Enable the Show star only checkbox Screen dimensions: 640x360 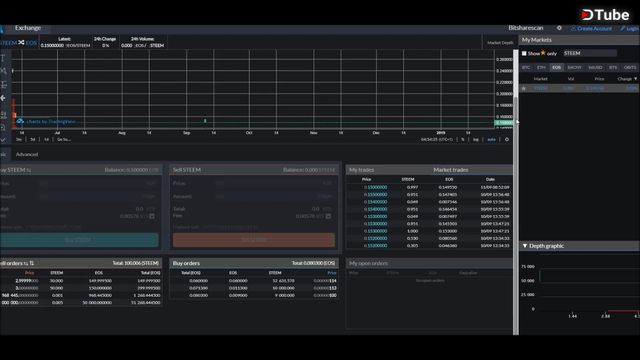pos(524,53)
